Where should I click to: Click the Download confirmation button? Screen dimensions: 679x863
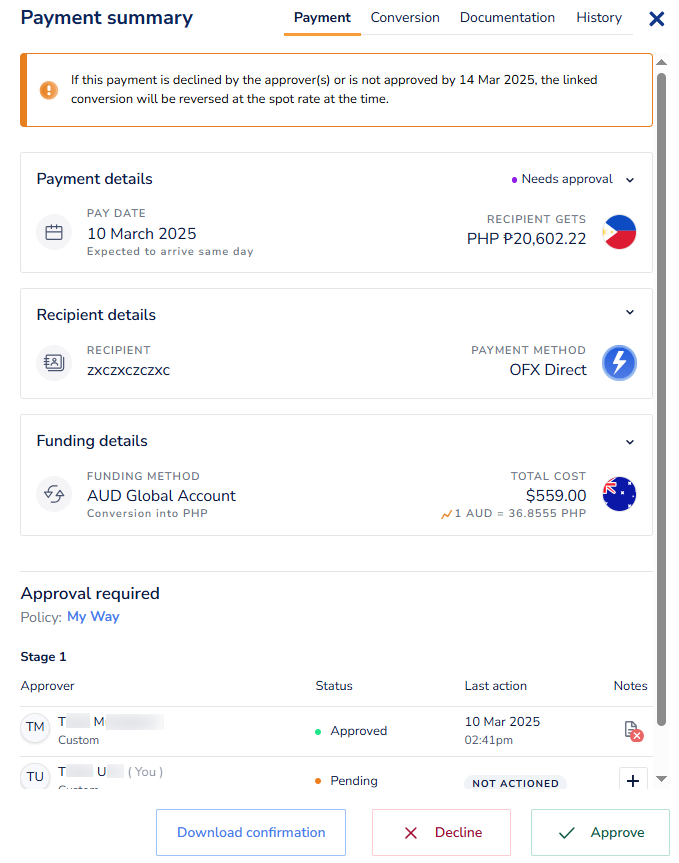point(250,832)
